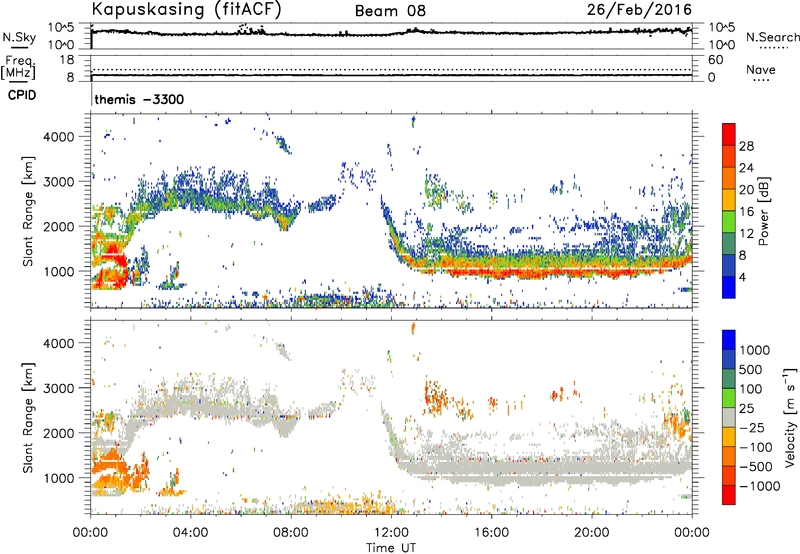
Task: Click the 'Time UT' axis title
Action: pyautogui.click(x=391, y=547)
